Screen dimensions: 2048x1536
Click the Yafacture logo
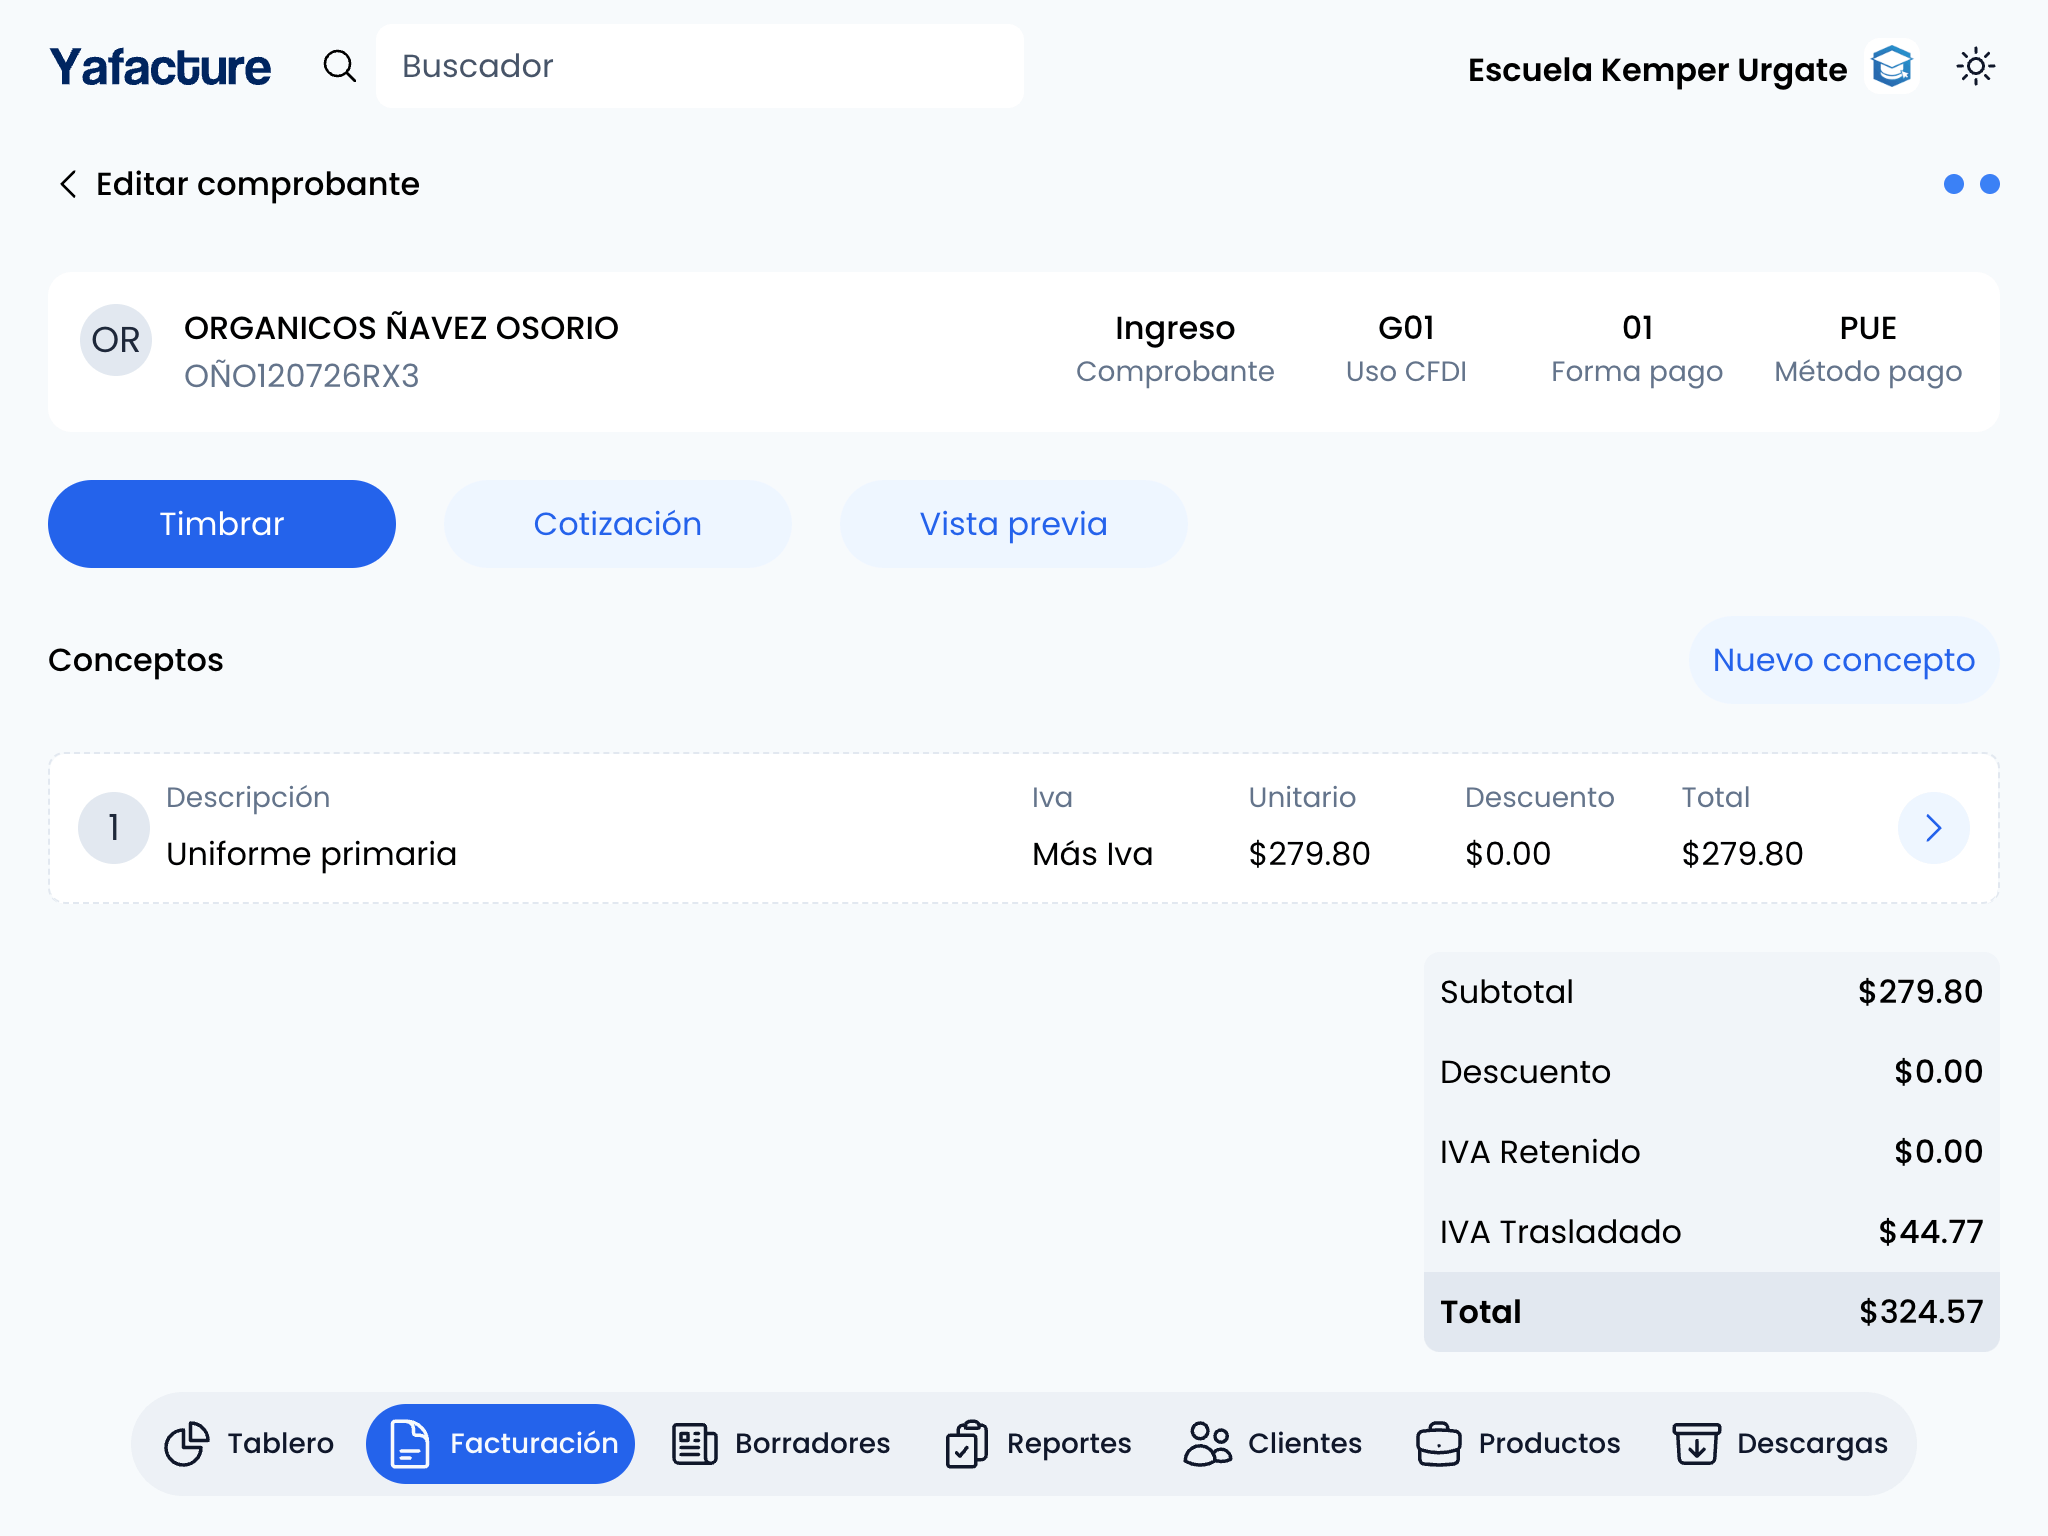click(x=160, y=67)
